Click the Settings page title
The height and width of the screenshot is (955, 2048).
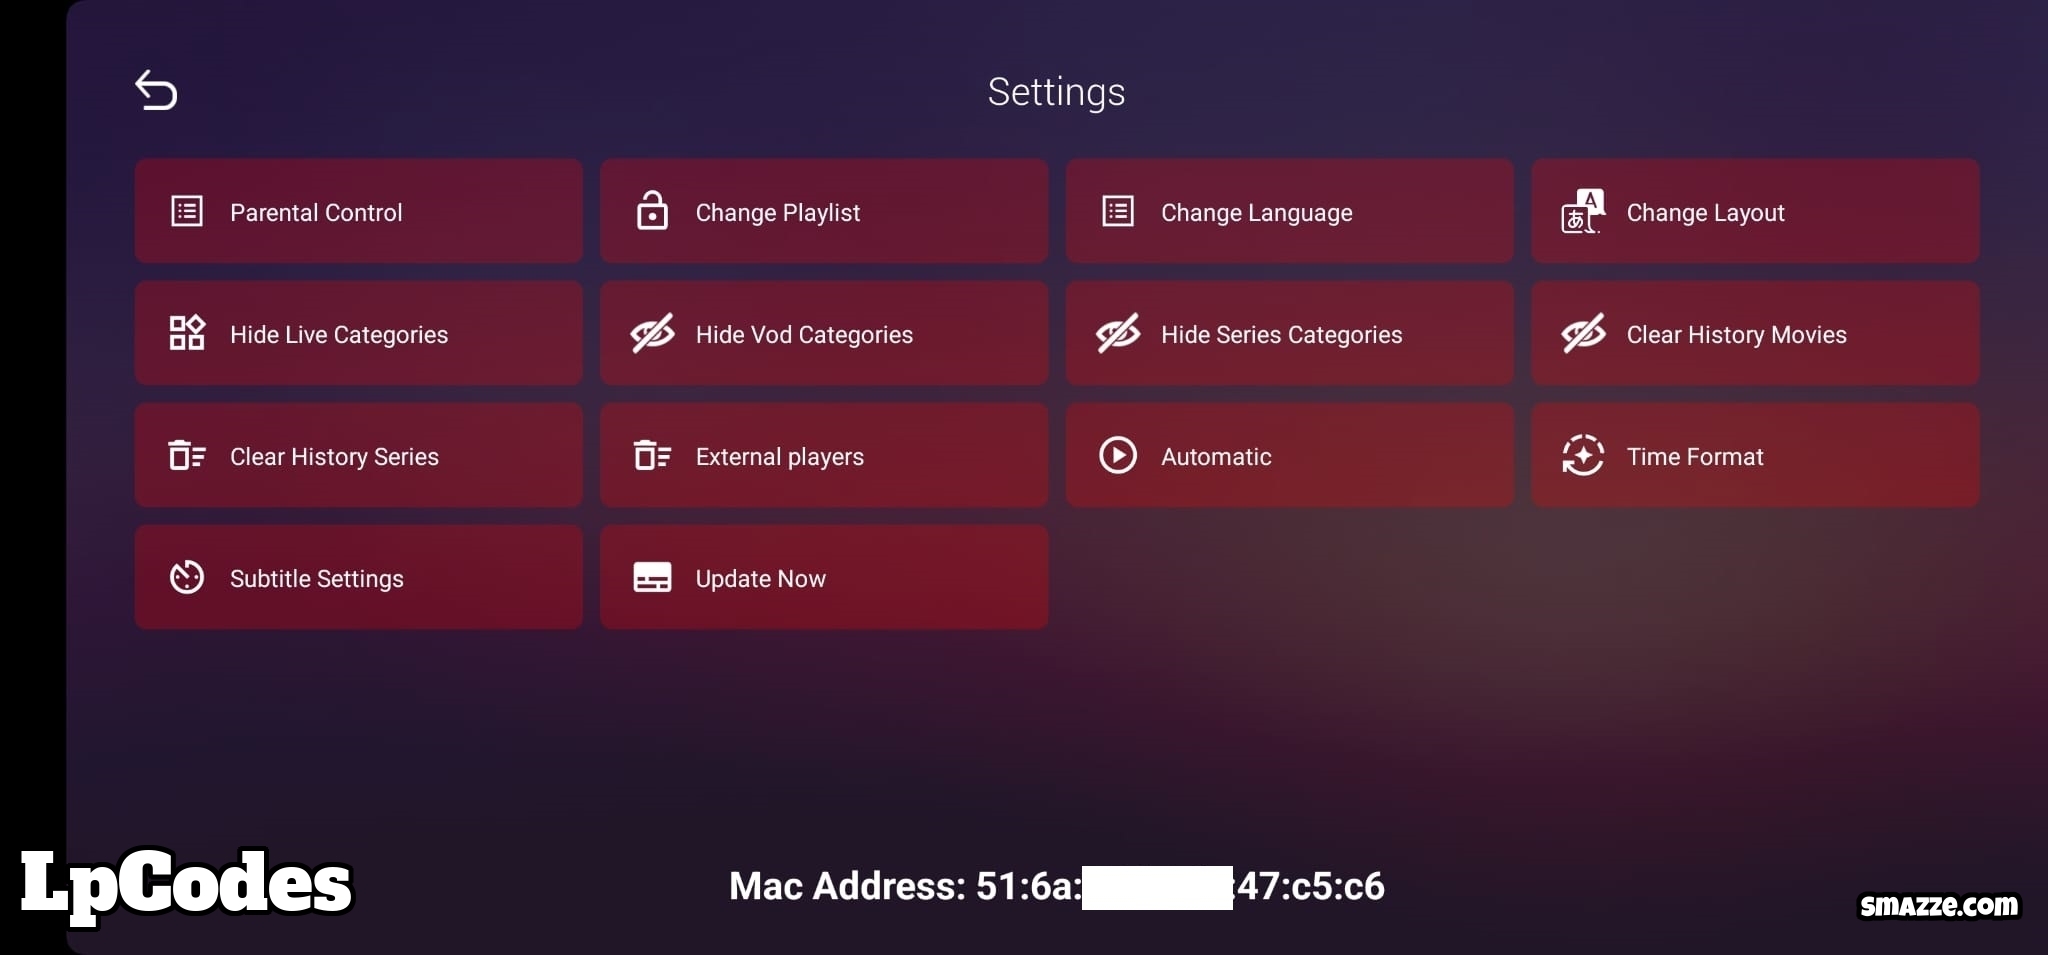[x=1056, y=92]
